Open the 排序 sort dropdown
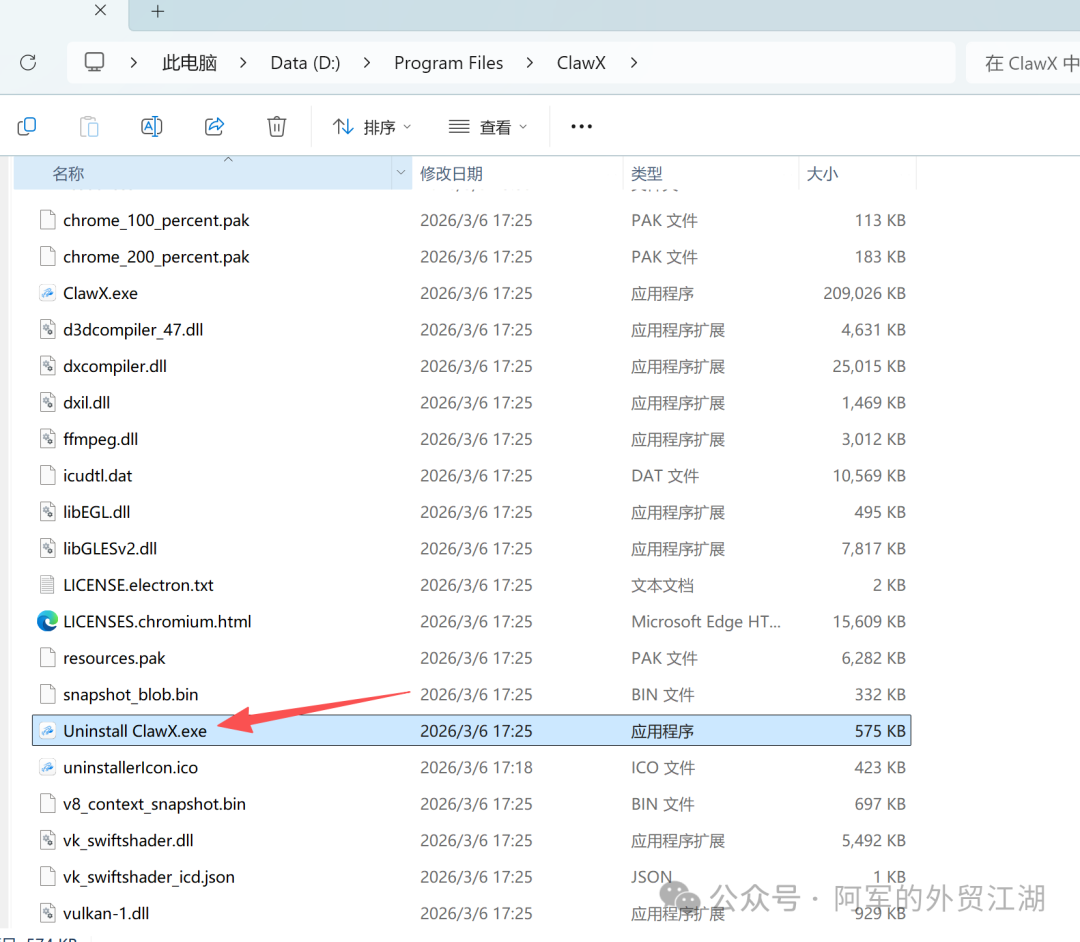This screenshot has height=942, width=1080. [372, 126]
